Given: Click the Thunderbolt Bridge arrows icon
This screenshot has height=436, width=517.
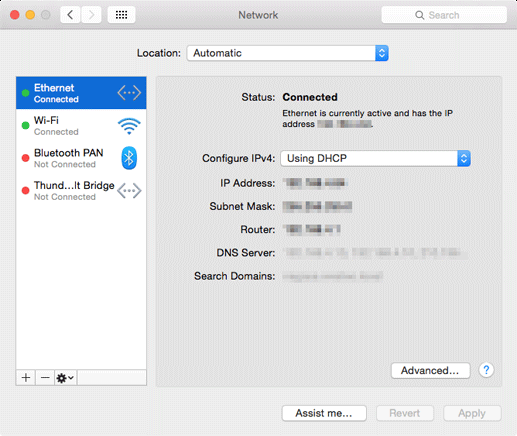Looking at the screenshot, I should tap(129, 191).
